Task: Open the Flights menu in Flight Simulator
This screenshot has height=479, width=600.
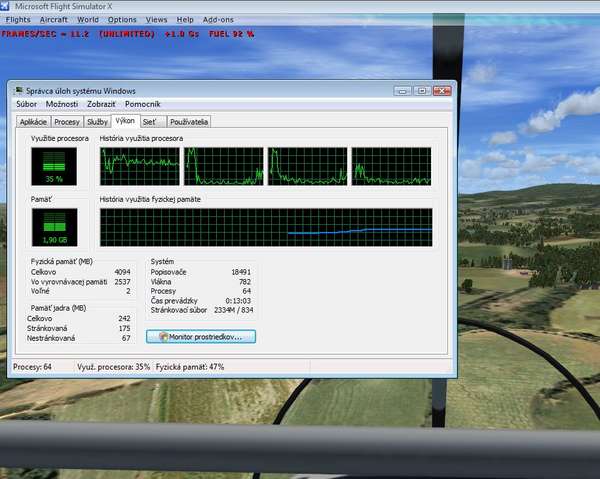Action: point(18,20)
